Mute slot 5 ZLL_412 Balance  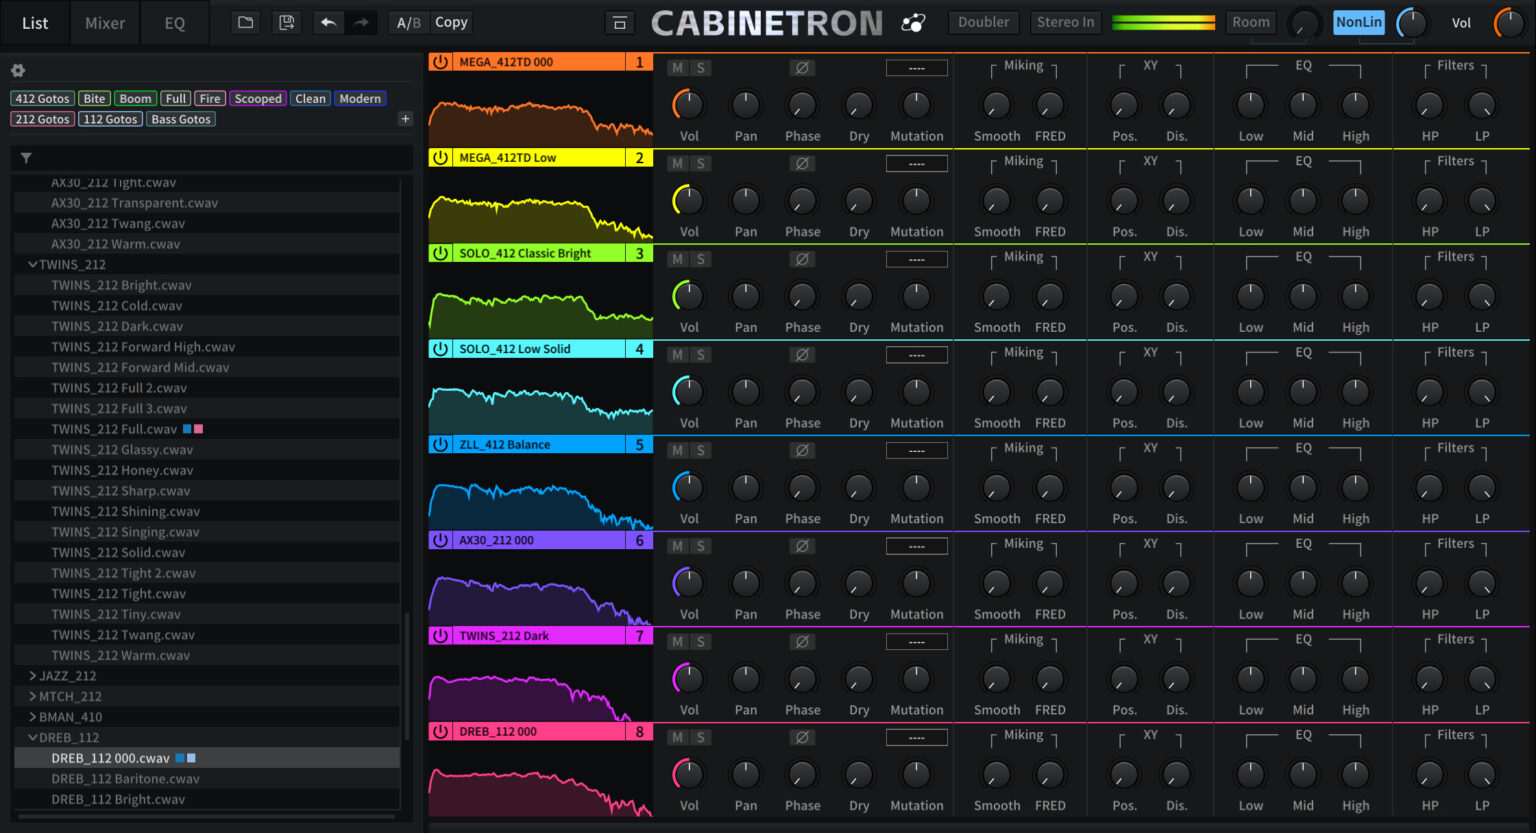[x=678, y=451]
